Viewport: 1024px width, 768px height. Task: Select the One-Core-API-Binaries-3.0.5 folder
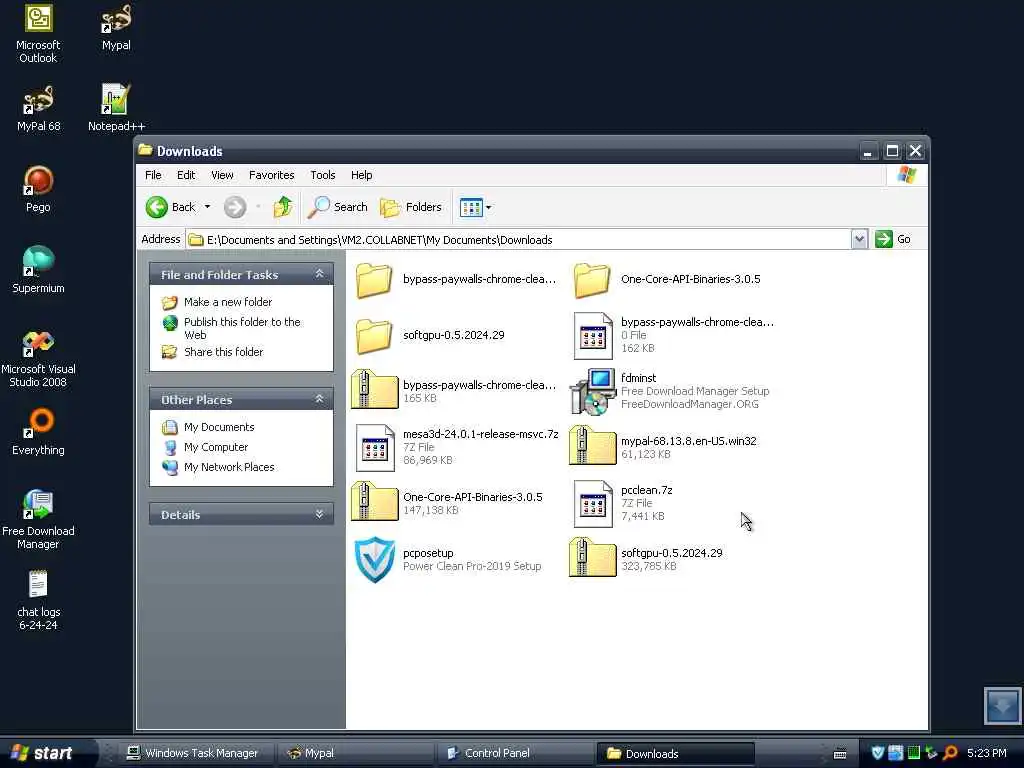click(667, 280)
